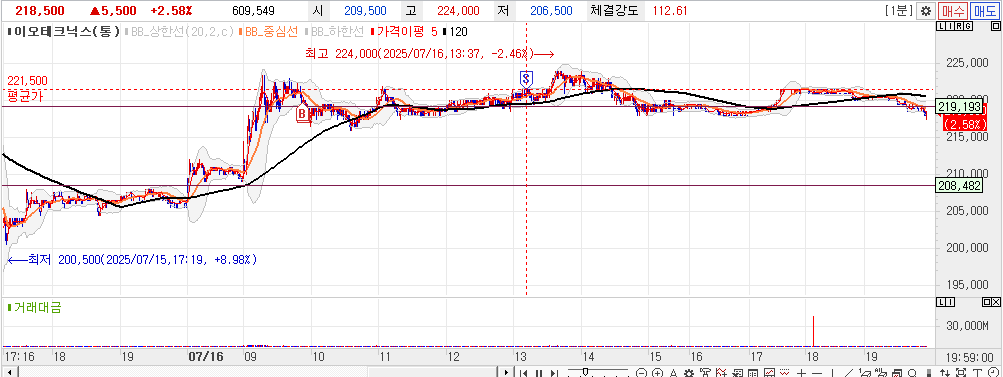Image resolution: width=1003 pixels, height=377 pixels.
Task: Maximize the 거래대금 indicator pane
Action: 987,301
